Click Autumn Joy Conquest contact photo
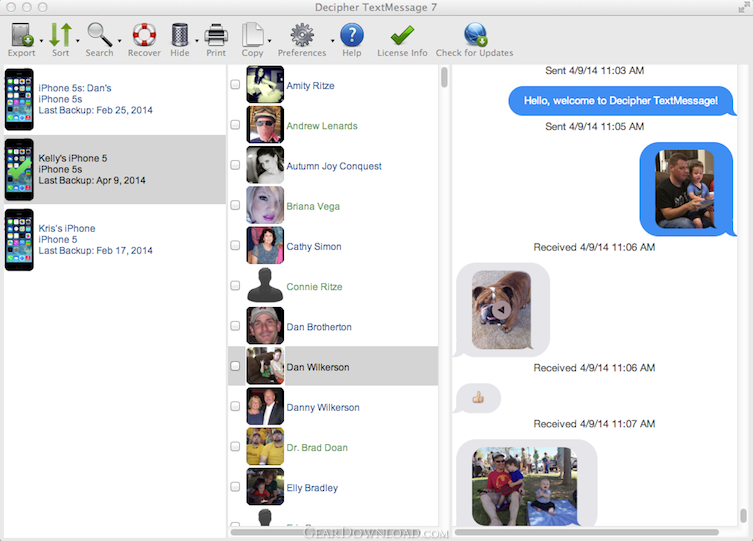 click(x=265, y=165)
